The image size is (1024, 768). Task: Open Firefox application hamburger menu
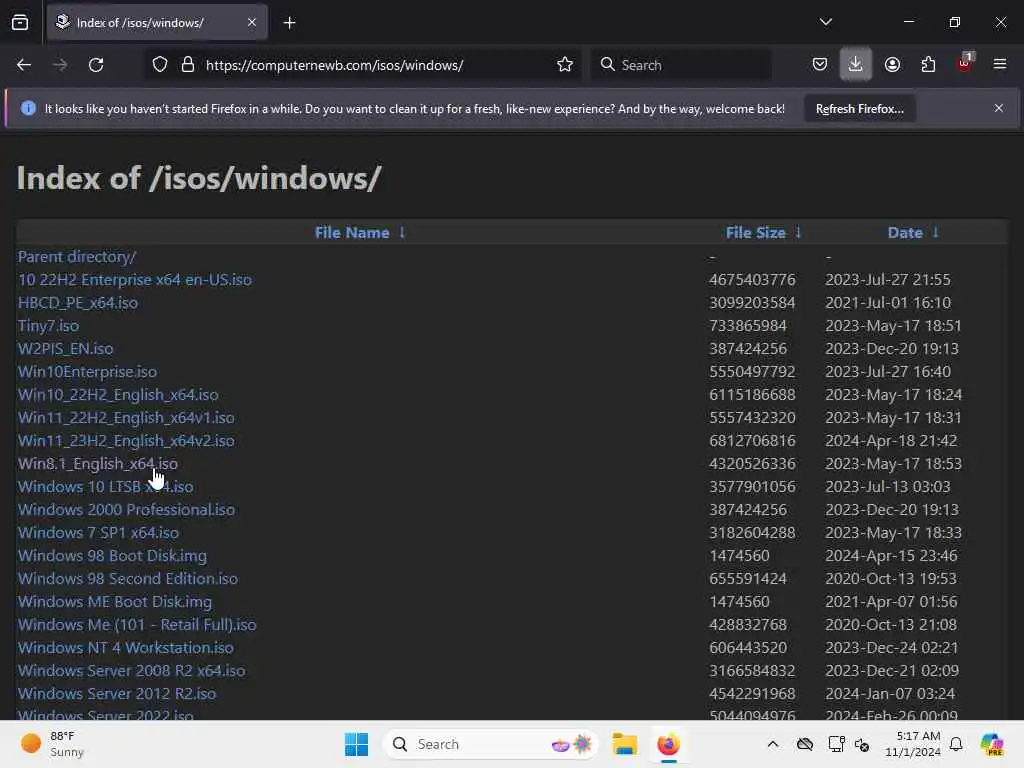[x=999, y=64]
